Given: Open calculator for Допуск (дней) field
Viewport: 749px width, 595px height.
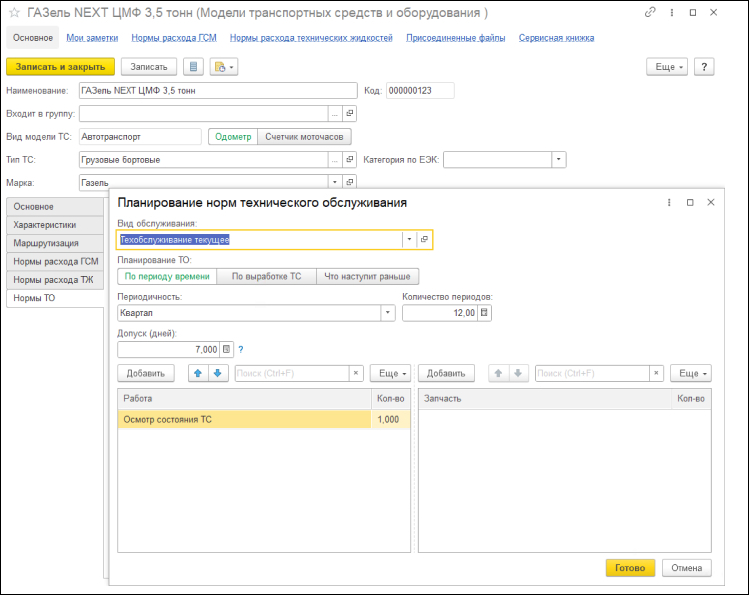Looking at the screenshot, I should tap(226, 349).
